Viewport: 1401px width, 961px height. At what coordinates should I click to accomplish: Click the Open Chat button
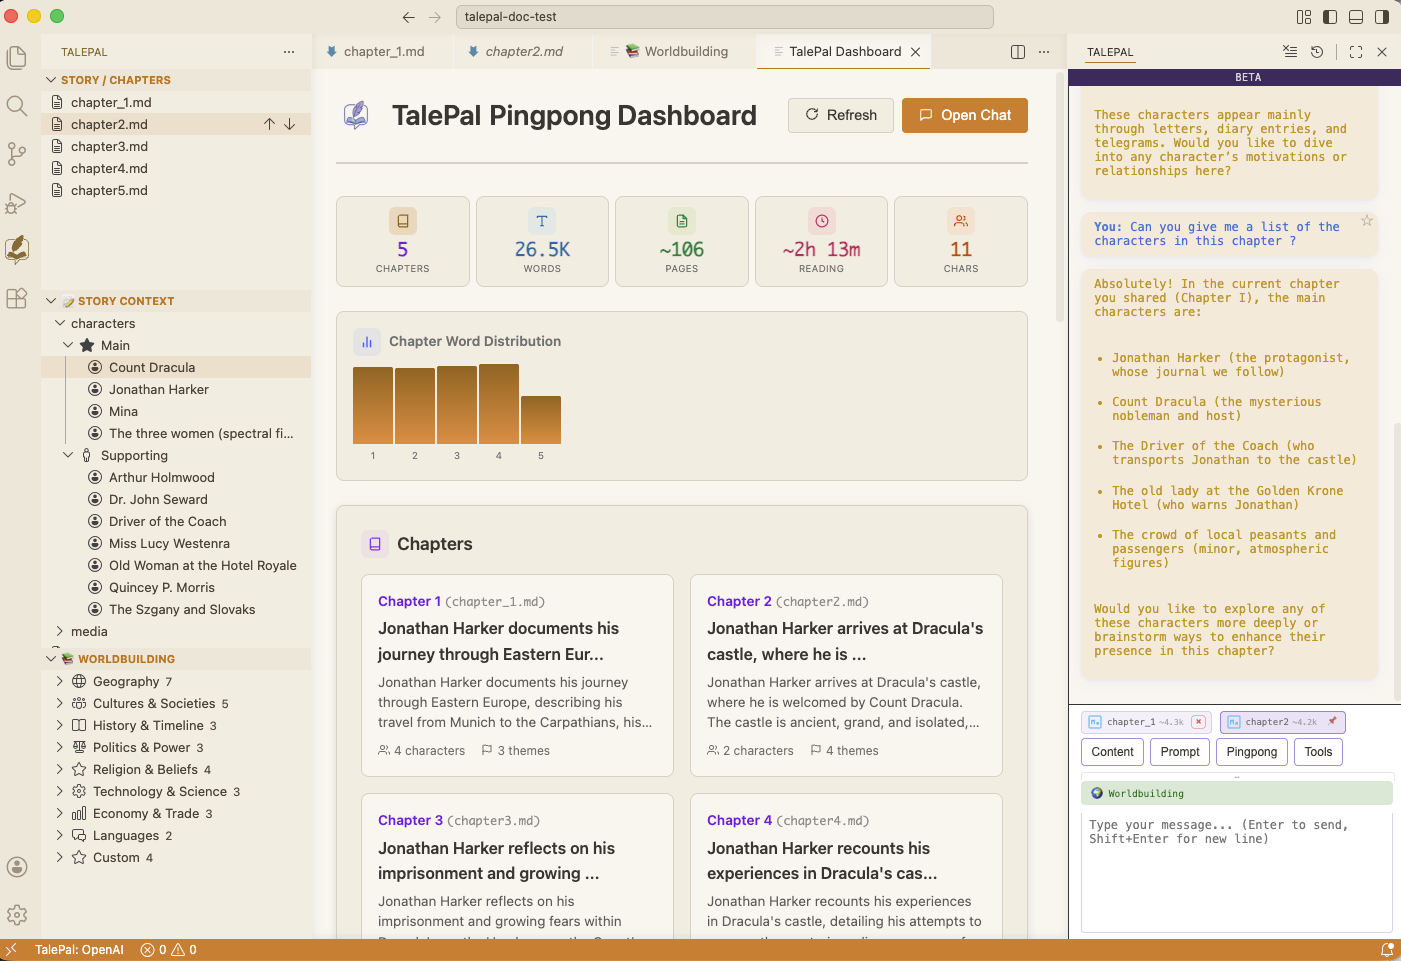pyautogui.click(x=965, y=115)
